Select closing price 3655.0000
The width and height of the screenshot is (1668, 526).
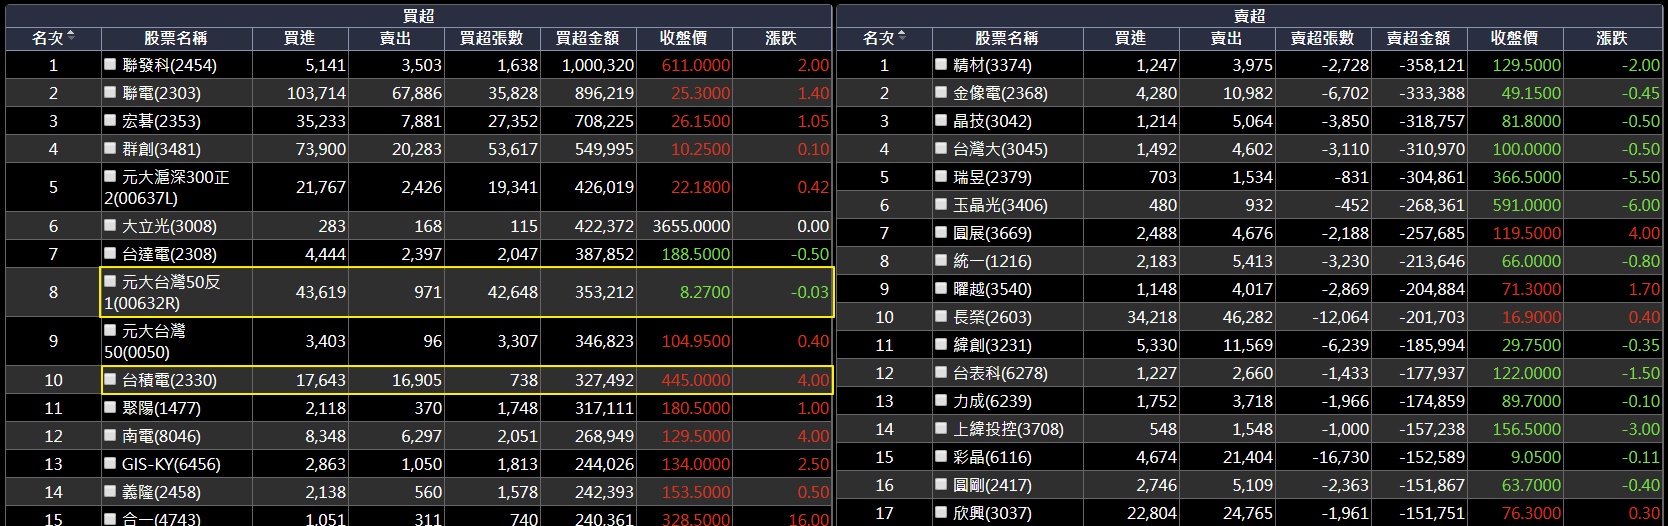coord(691,226)
